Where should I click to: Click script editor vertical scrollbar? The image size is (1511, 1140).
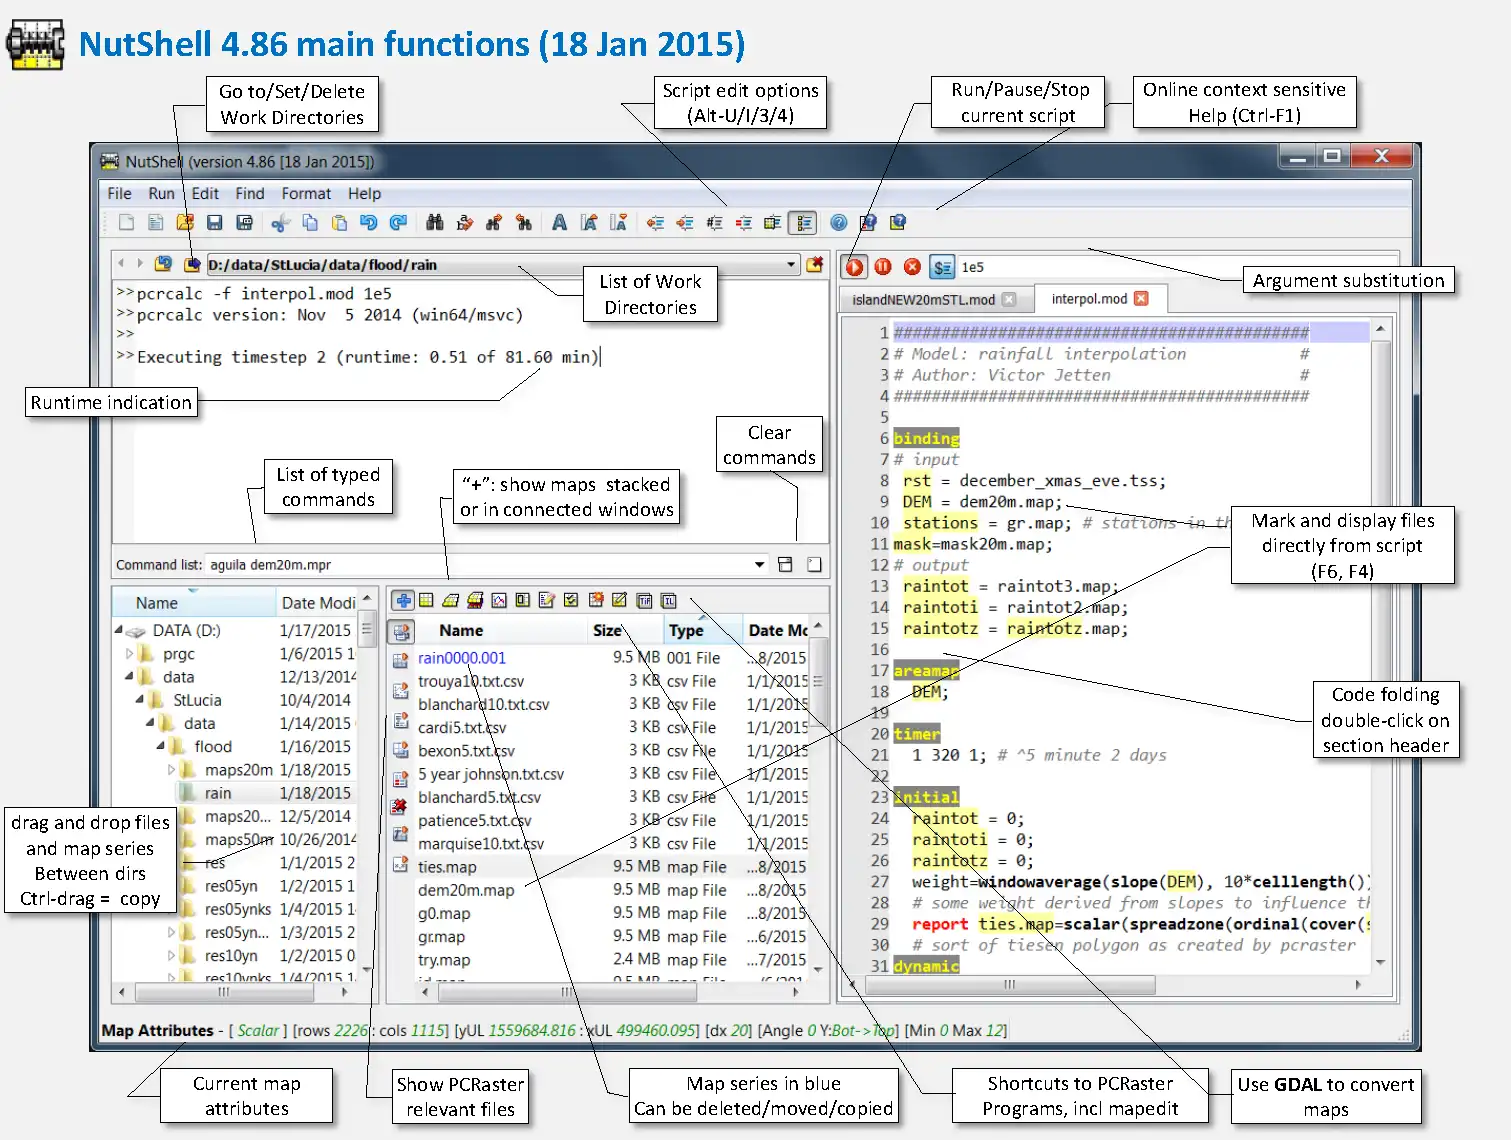(1381, 647)
